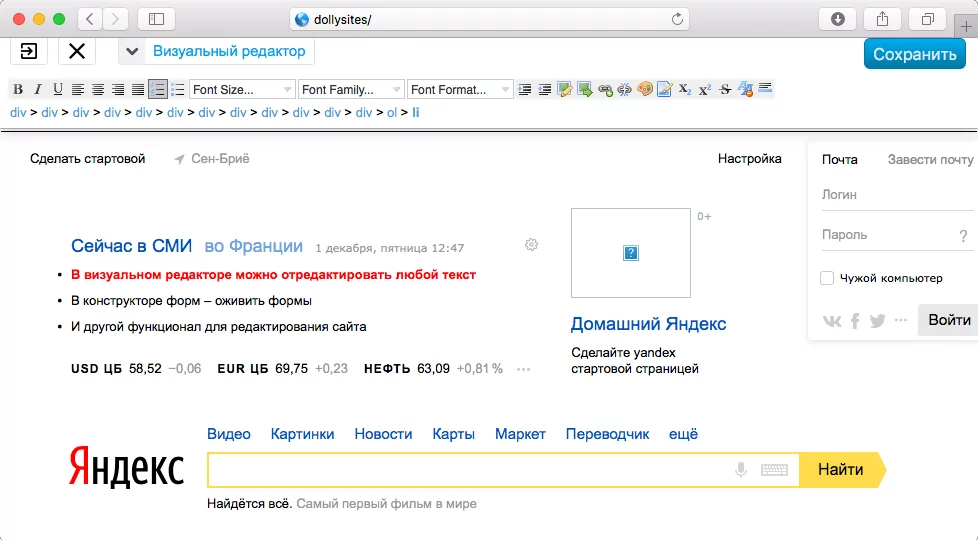Sign in with the Facebook icon
Screen dimensions: 978x540
[x=855, y=321]
